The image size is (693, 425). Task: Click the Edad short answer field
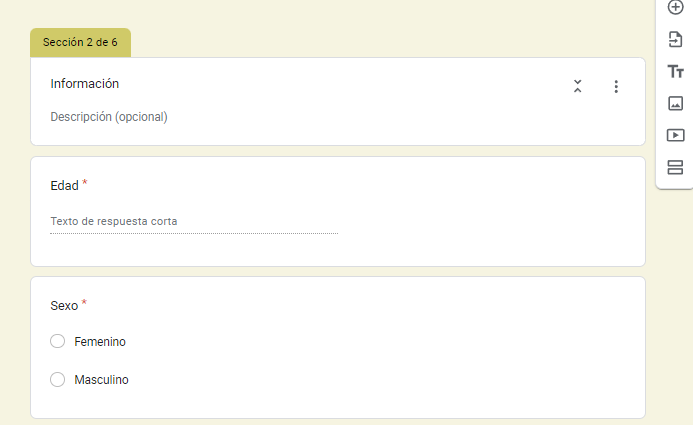pyautogui.click(x=193, y=222)
